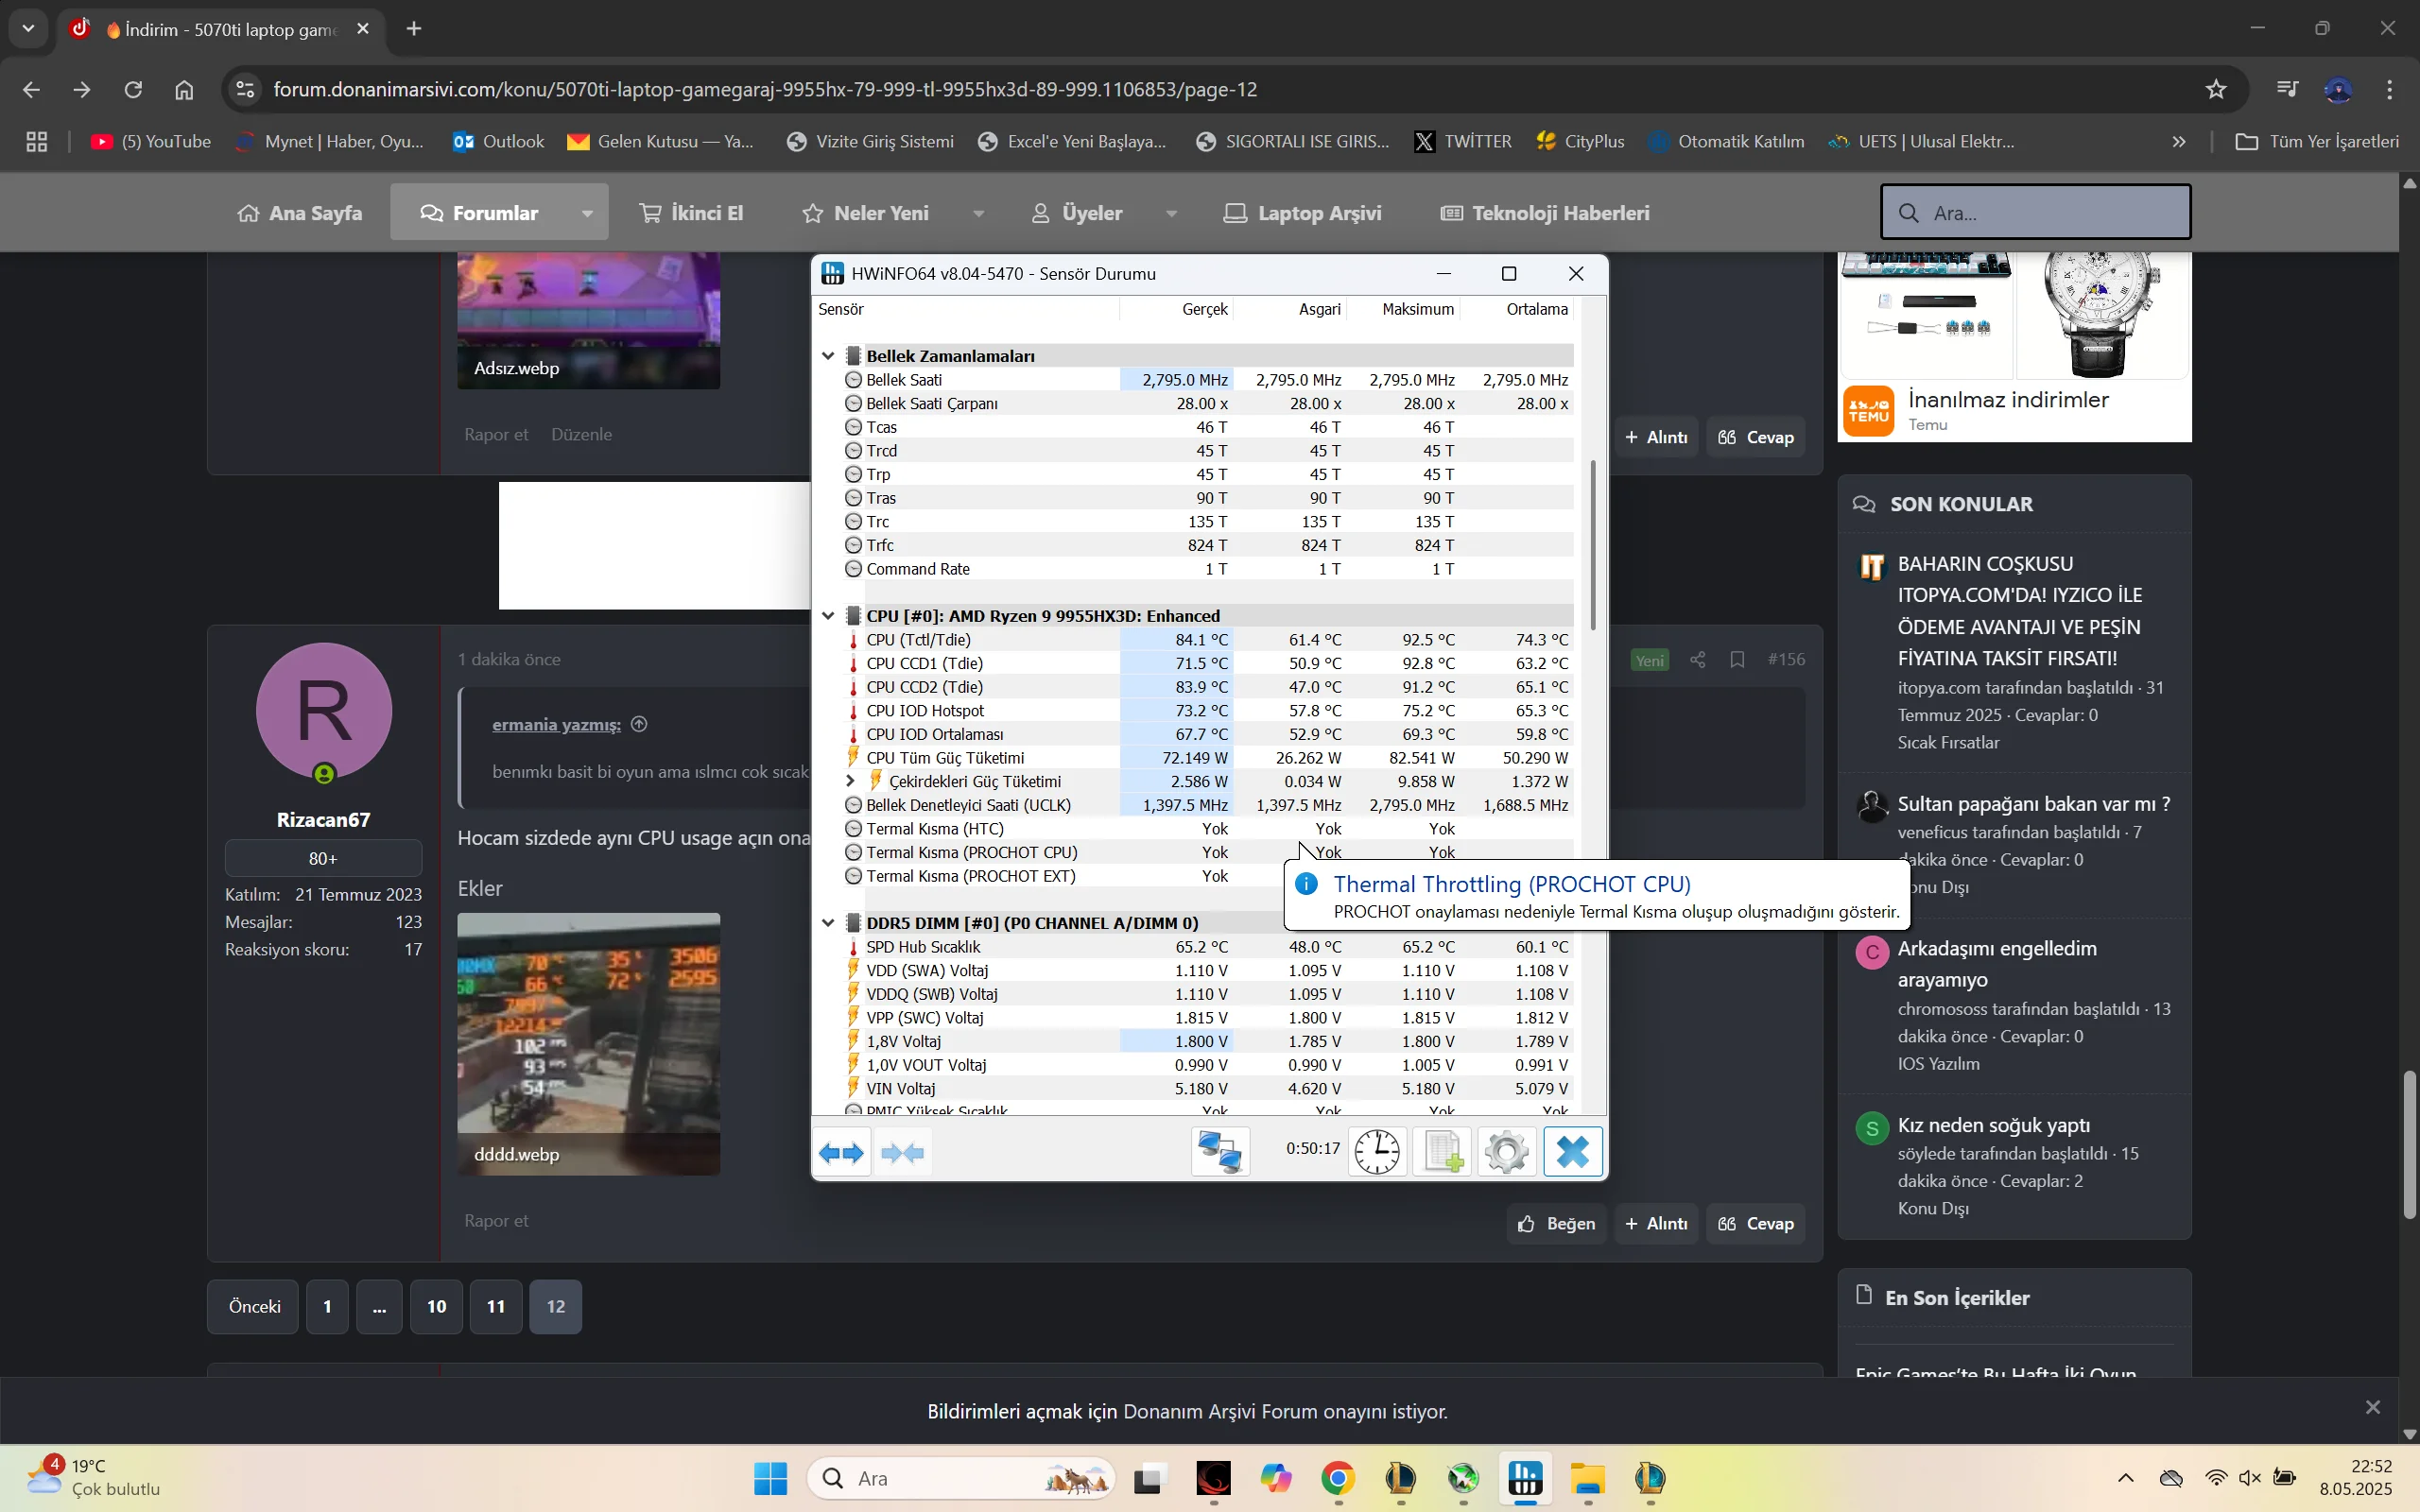Screen dimensions: 2420x1512
Task: Open HWiNFO network remote monitoring icon
Action: tap(1220, 1152)
